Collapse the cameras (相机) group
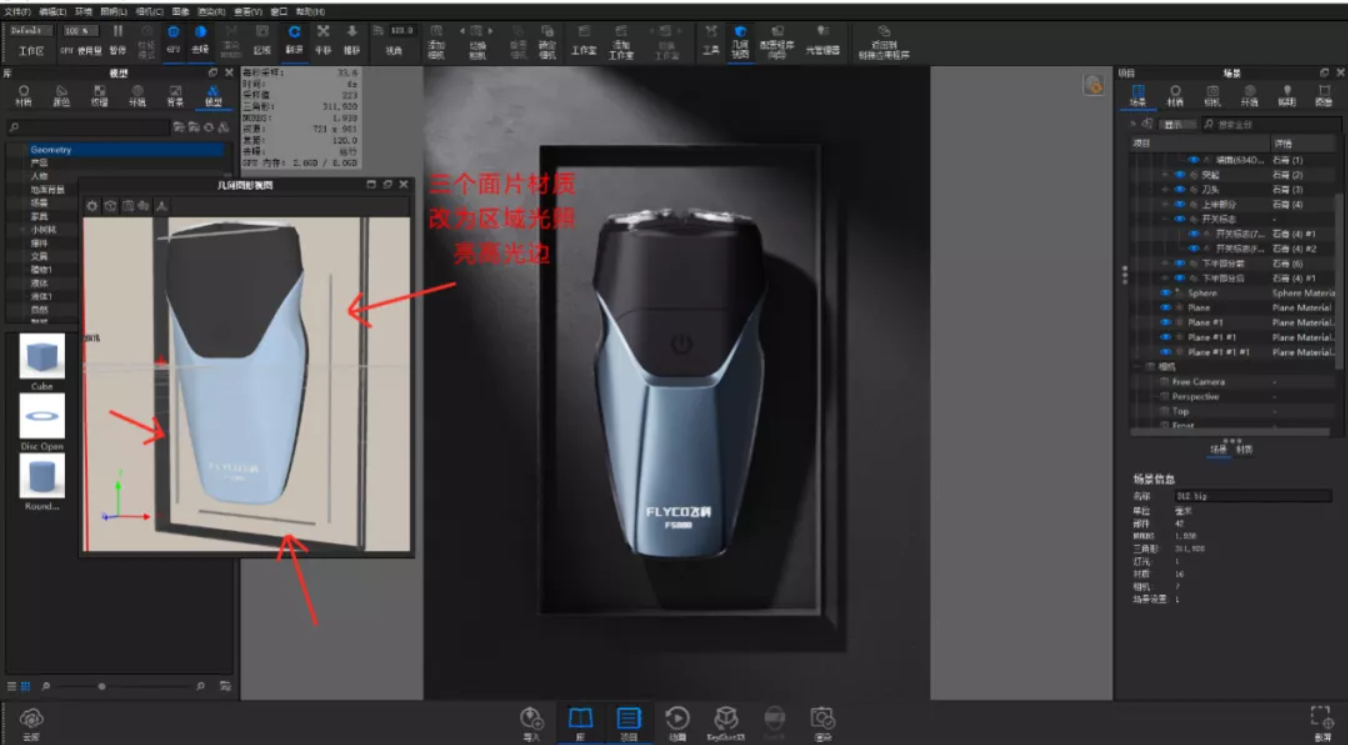The width and height of the screenshot is (1348, 745). 1138,367
